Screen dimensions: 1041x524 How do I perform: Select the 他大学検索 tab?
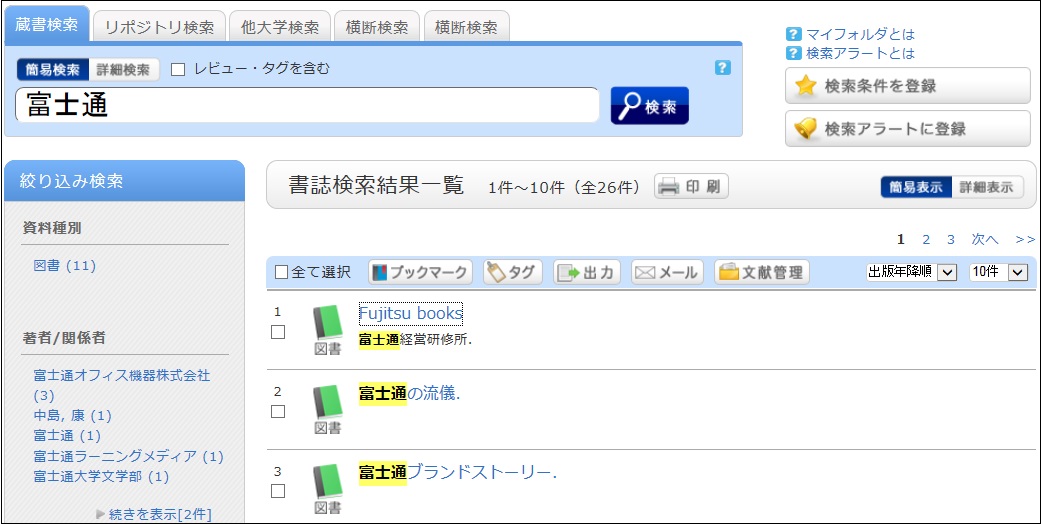tap(280, 27)
